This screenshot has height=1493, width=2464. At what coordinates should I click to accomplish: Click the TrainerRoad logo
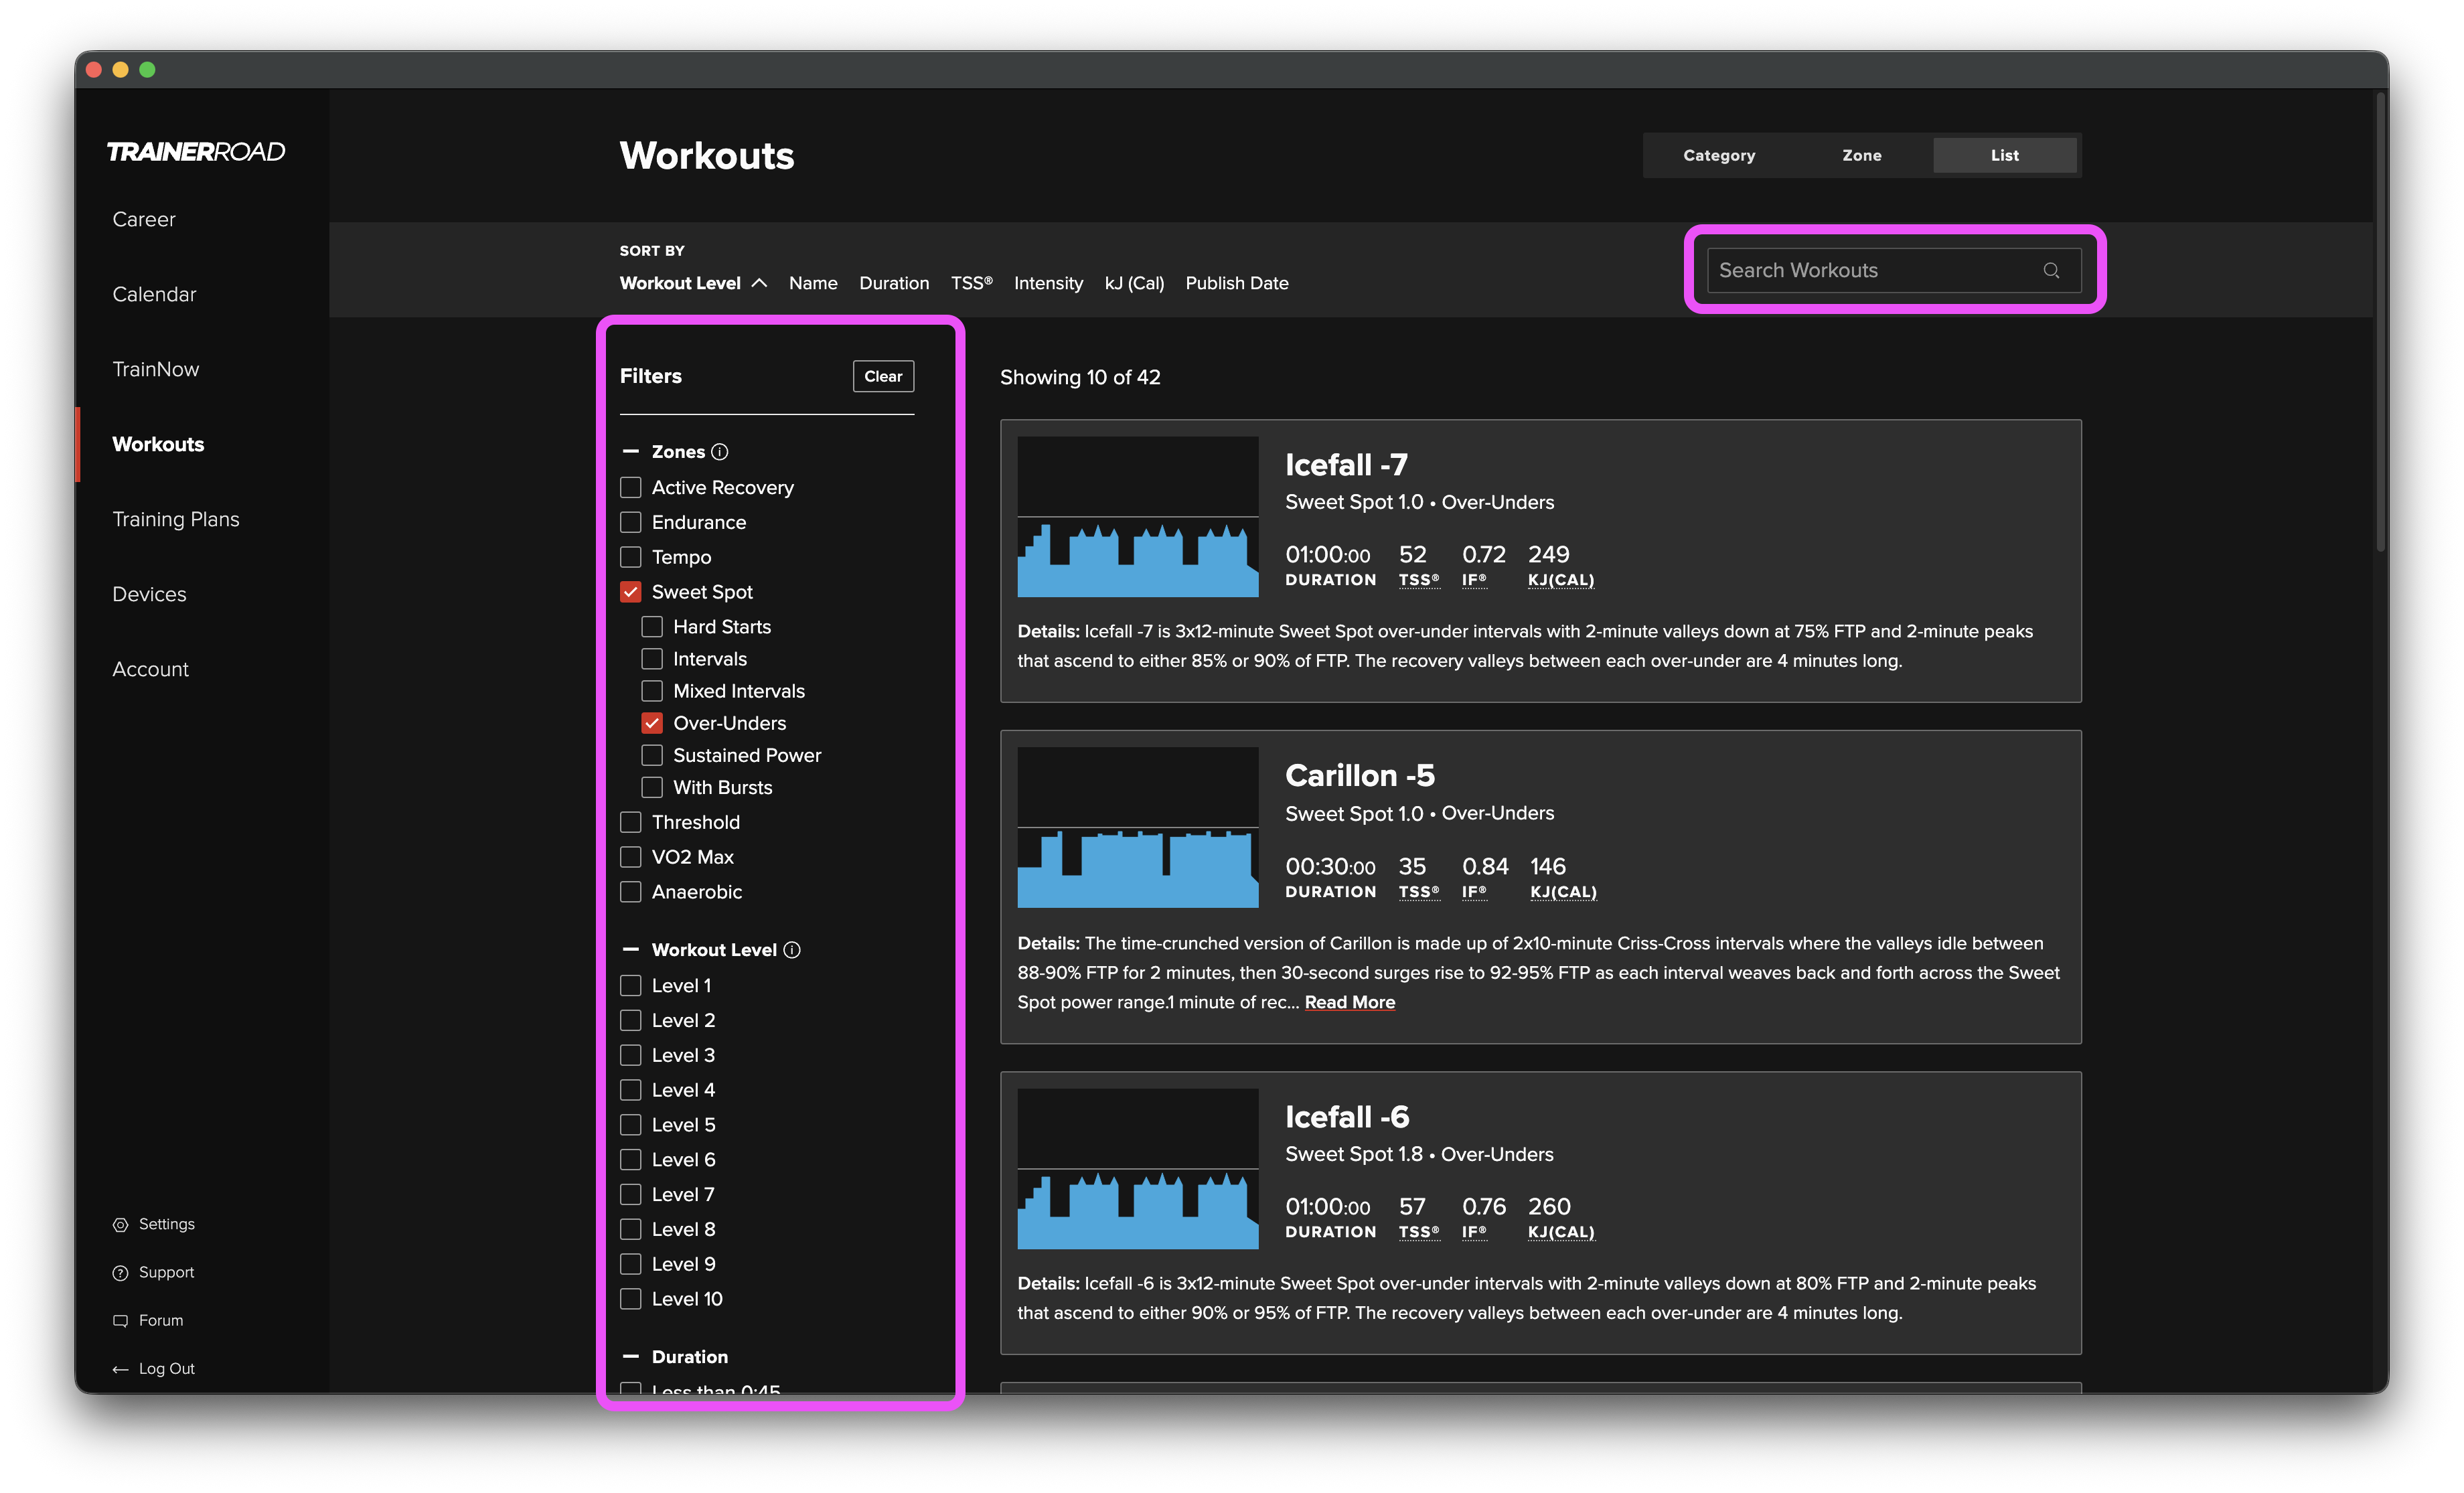point(196,151)
